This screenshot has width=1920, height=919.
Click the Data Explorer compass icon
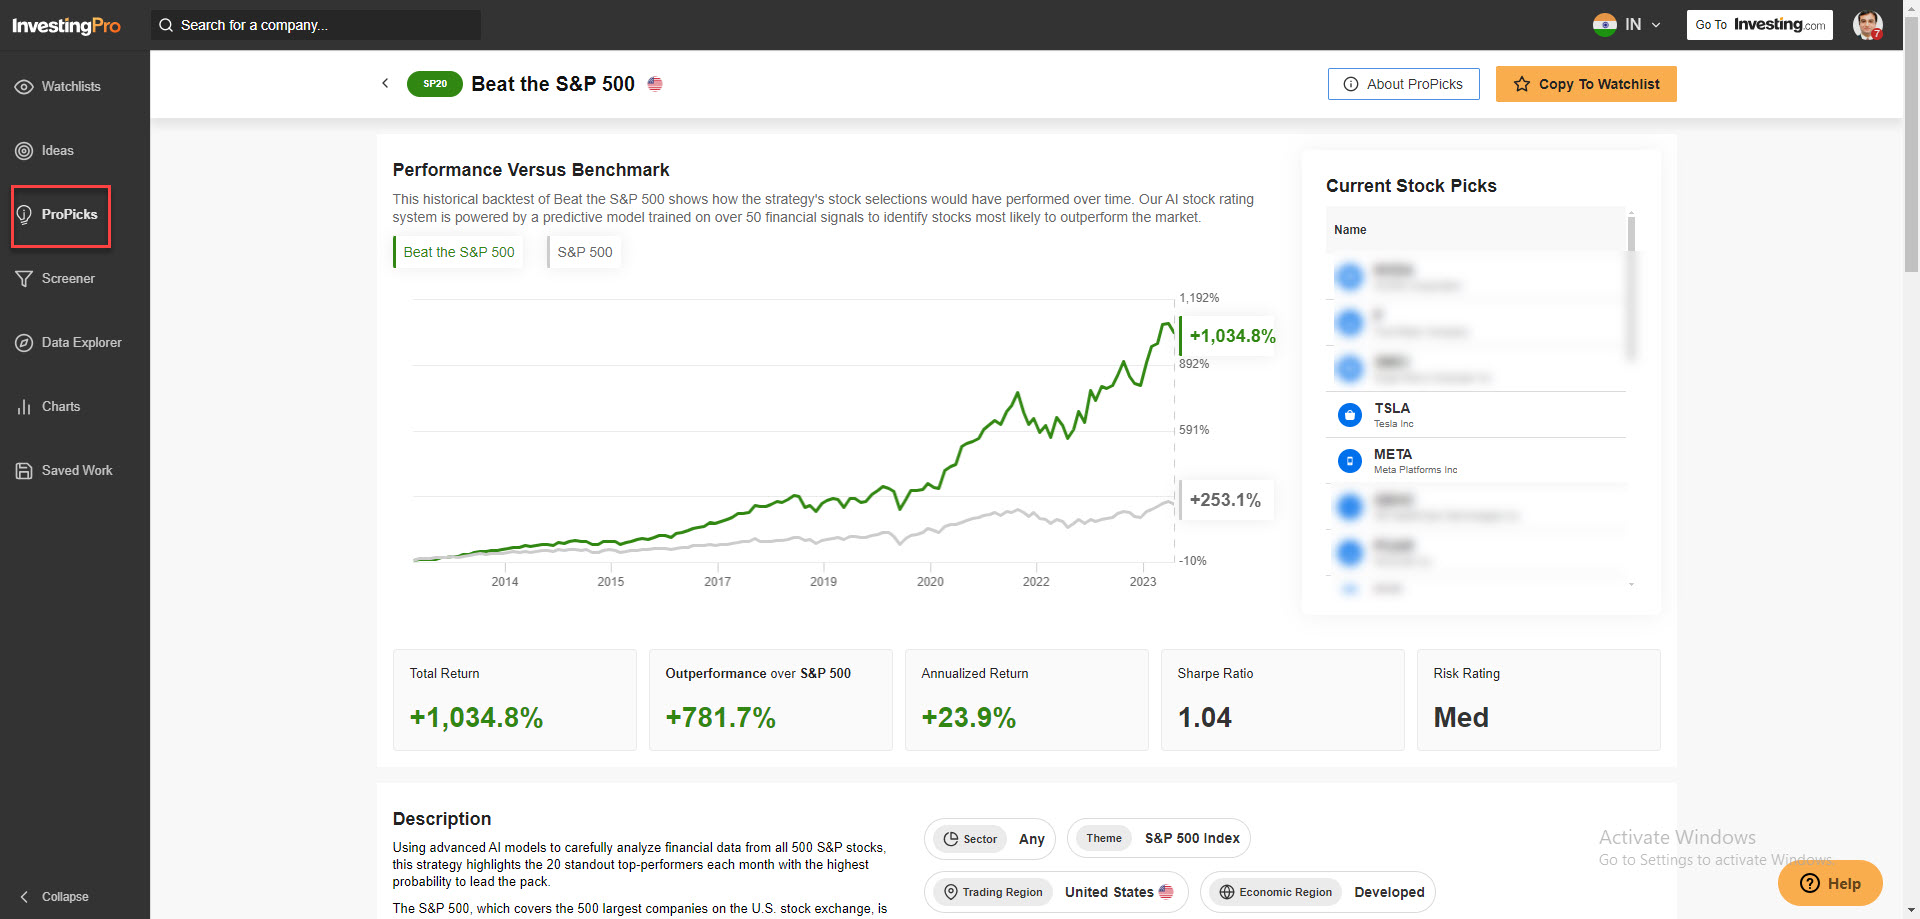[x=24, y=343]
